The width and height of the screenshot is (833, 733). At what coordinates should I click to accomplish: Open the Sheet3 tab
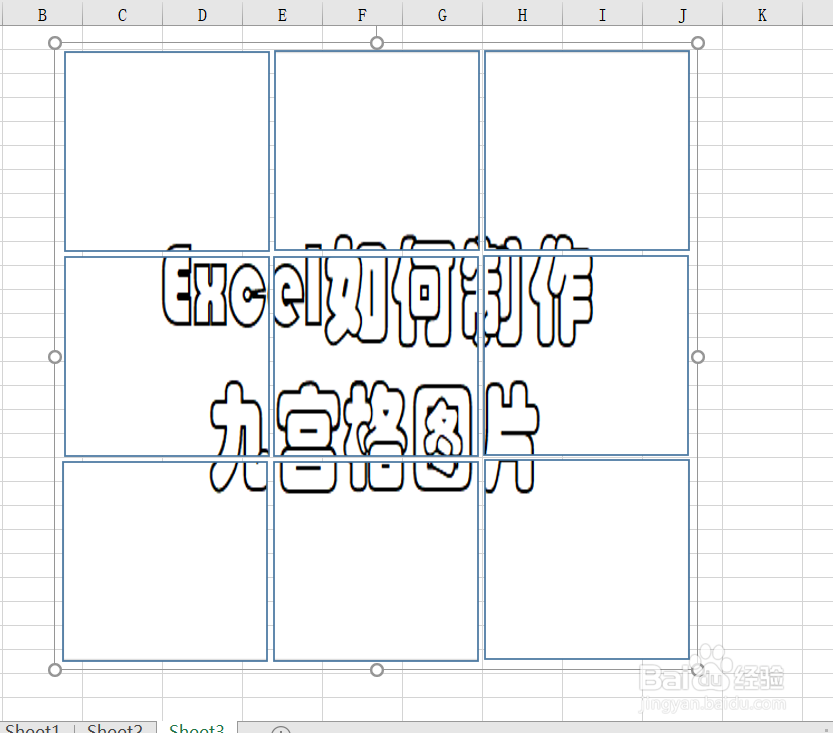coord(197,728)
